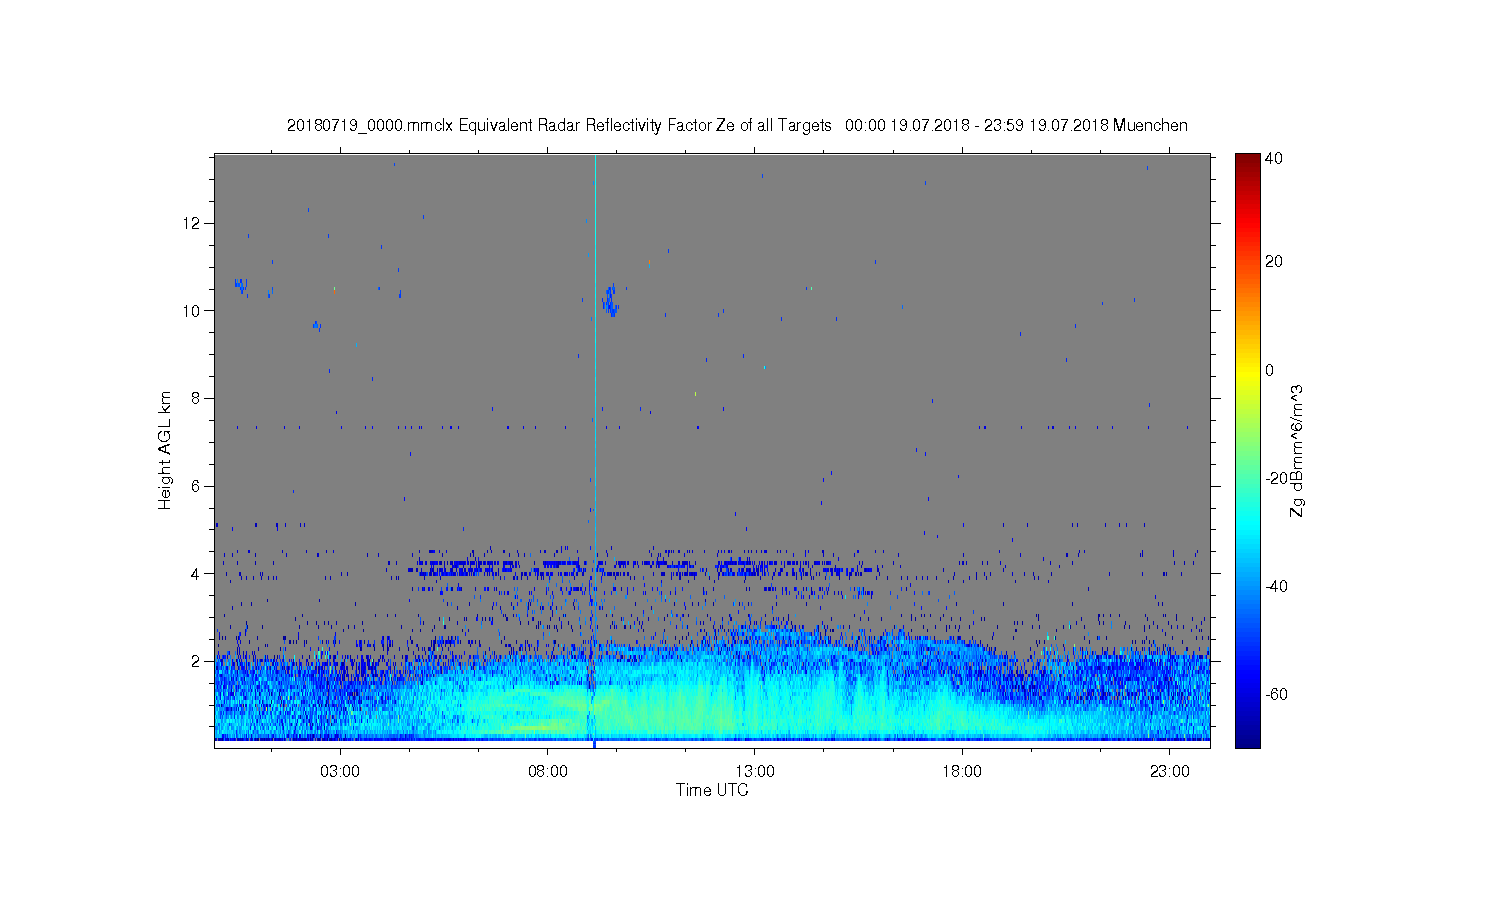The height and width of the screenshot is (900, 1500).
Task: Select the 'Time UTC' axis label
Action: click(712, 790)
